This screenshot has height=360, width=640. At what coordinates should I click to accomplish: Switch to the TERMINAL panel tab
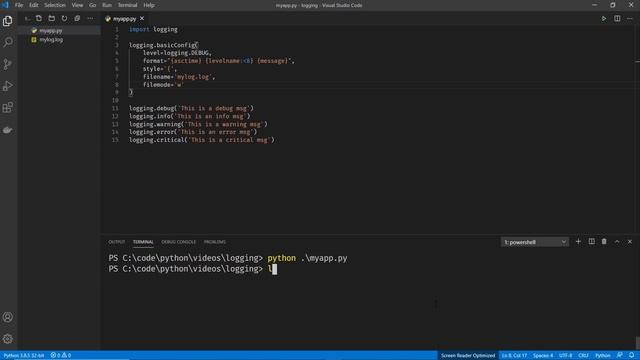143,242
